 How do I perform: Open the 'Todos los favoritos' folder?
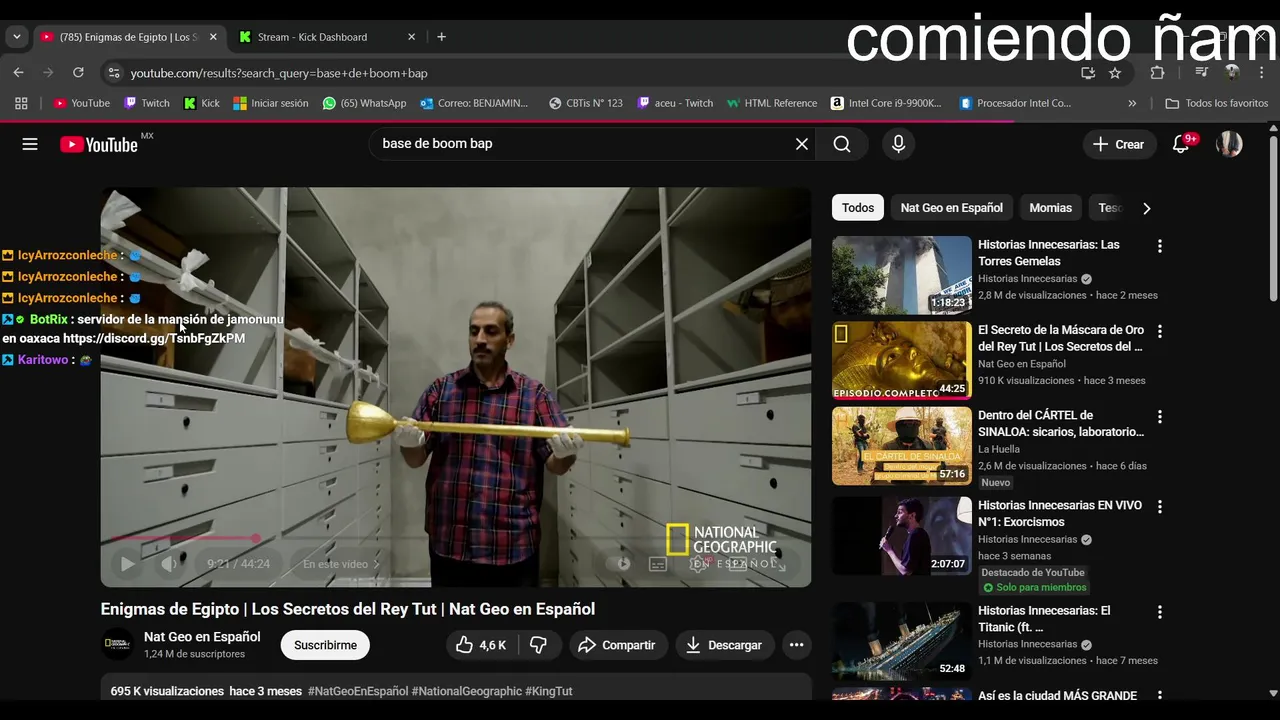click(1216, 103)
